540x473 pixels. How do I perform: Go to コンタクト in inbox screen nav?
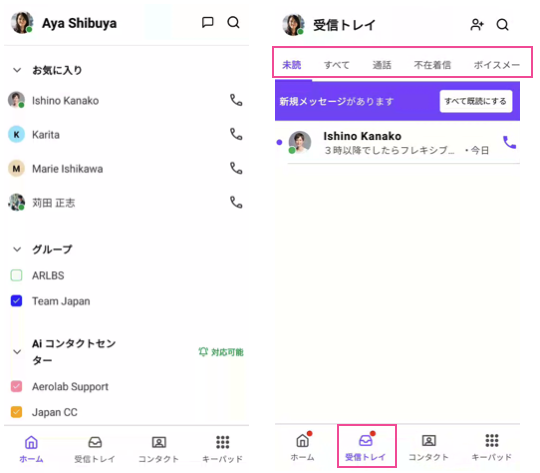[429, 447]
